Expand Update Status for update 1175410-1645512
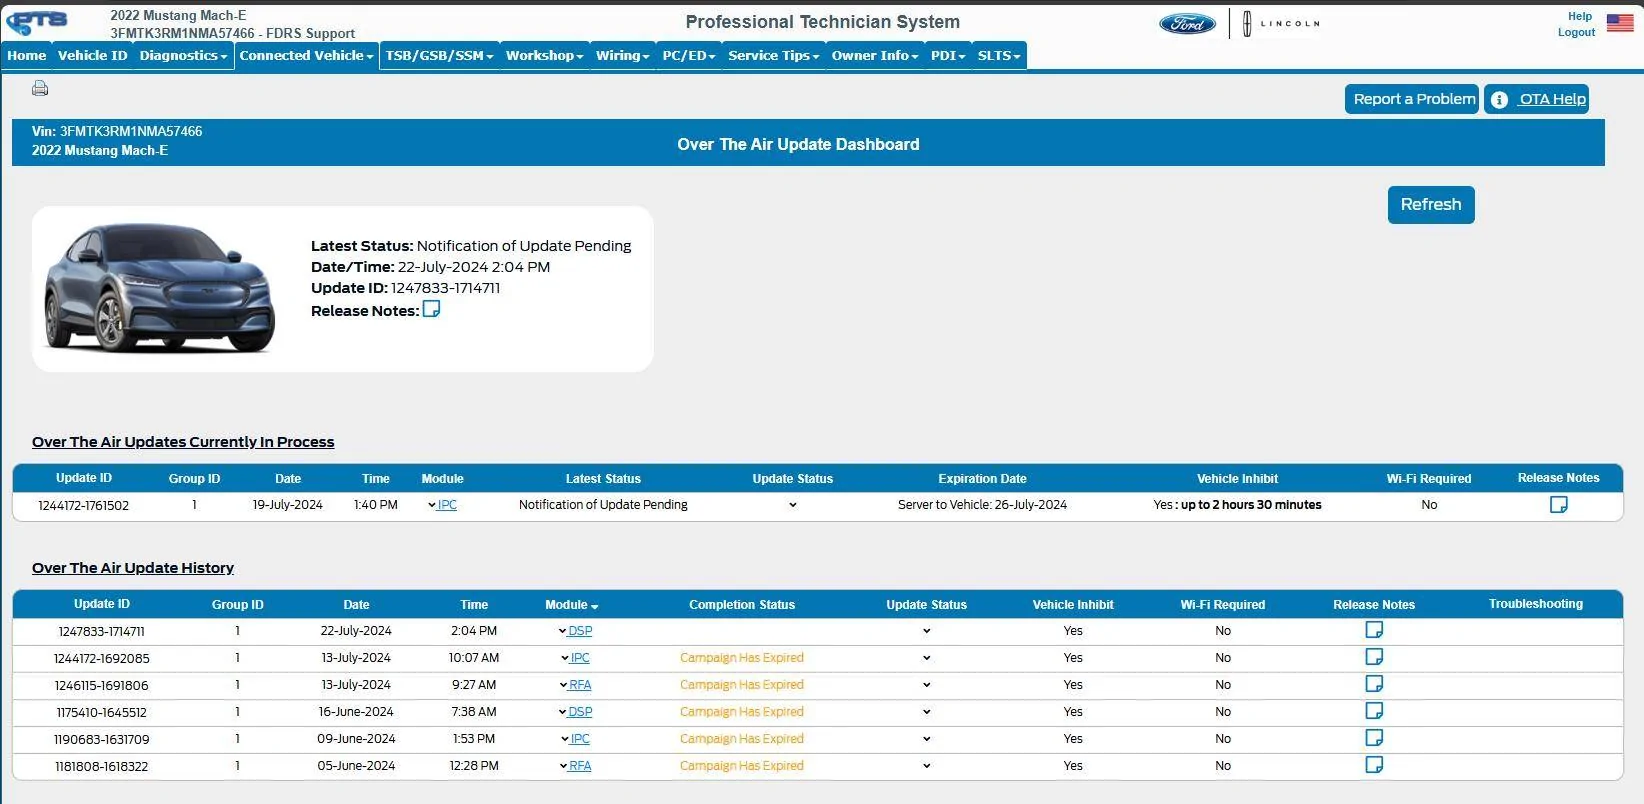Viewport: 1644px width, 804px height. tap(927, 712)
